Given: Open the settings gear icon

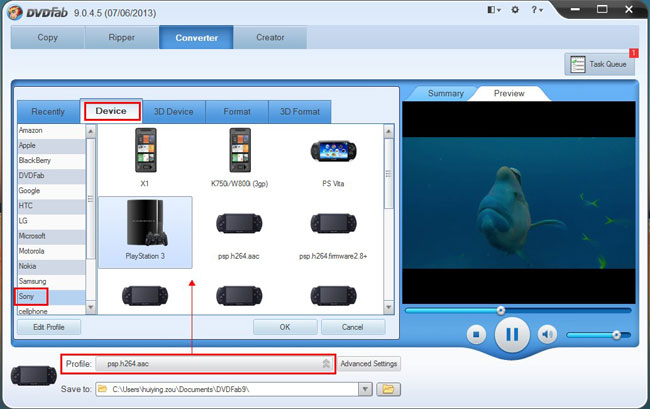Looking at the screenshot, I should (515, 10).
